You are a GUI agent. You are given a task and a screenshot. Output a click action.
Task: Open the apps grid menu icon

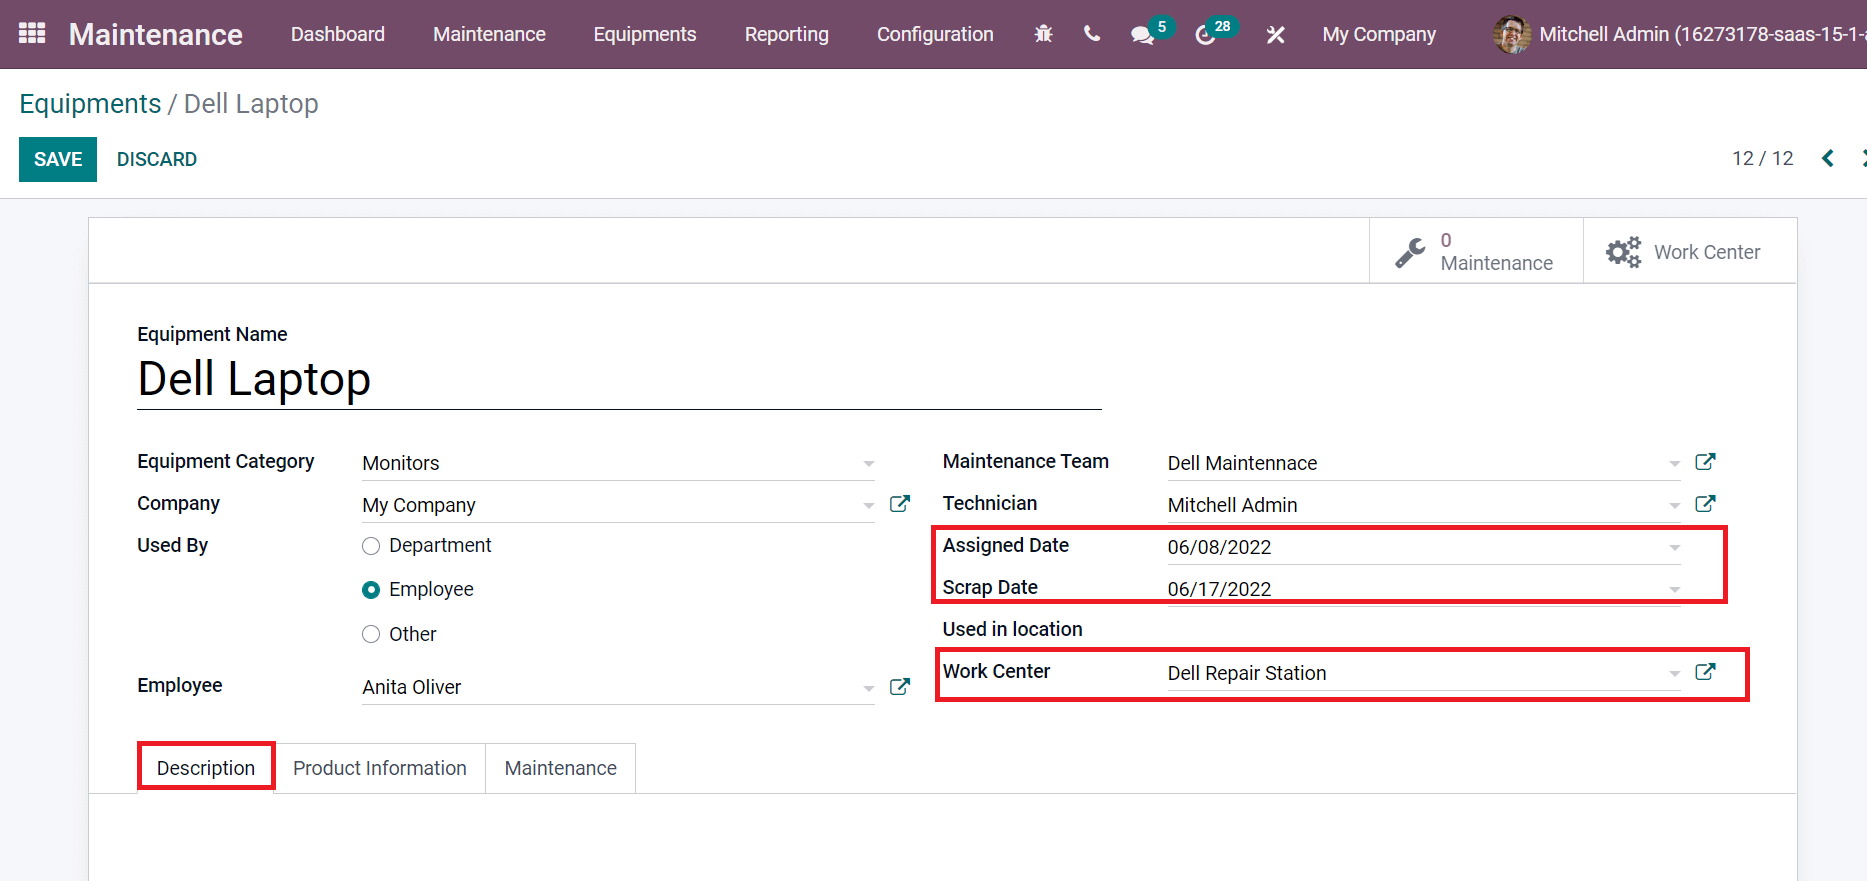32,34
